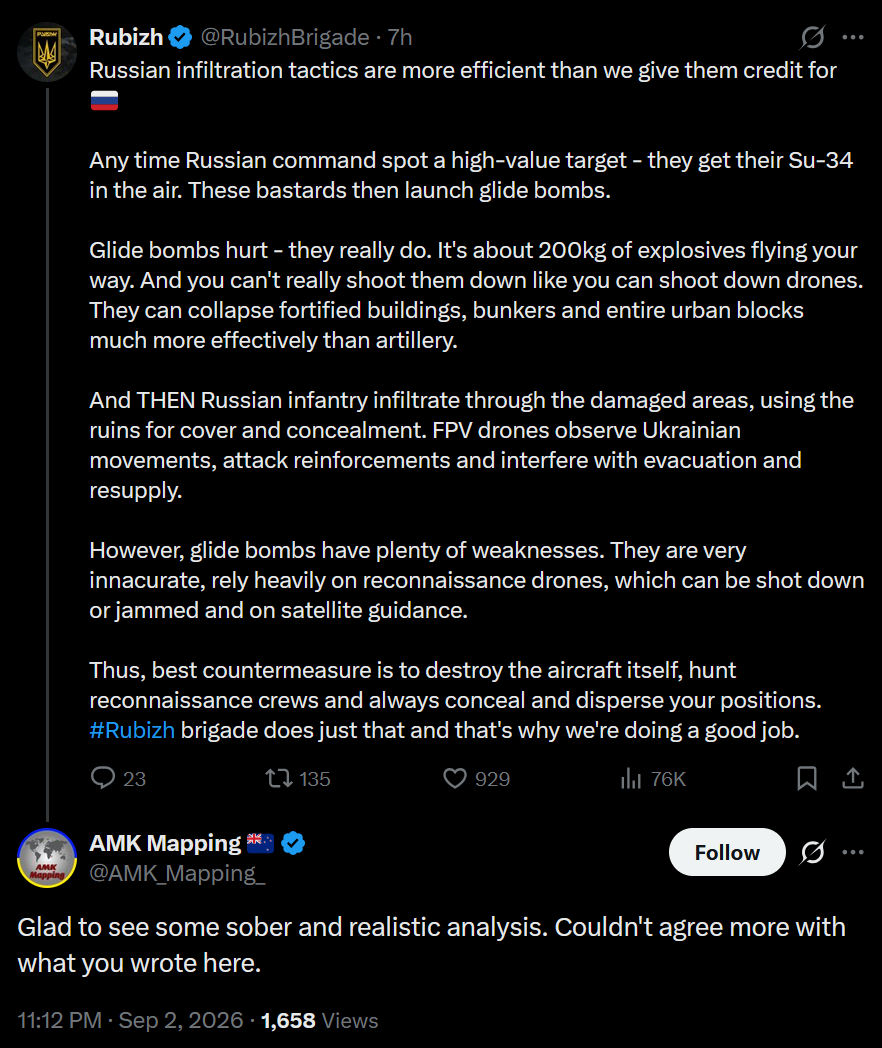Click Grok icon on Rubizh post

click(x=813, y=37)
